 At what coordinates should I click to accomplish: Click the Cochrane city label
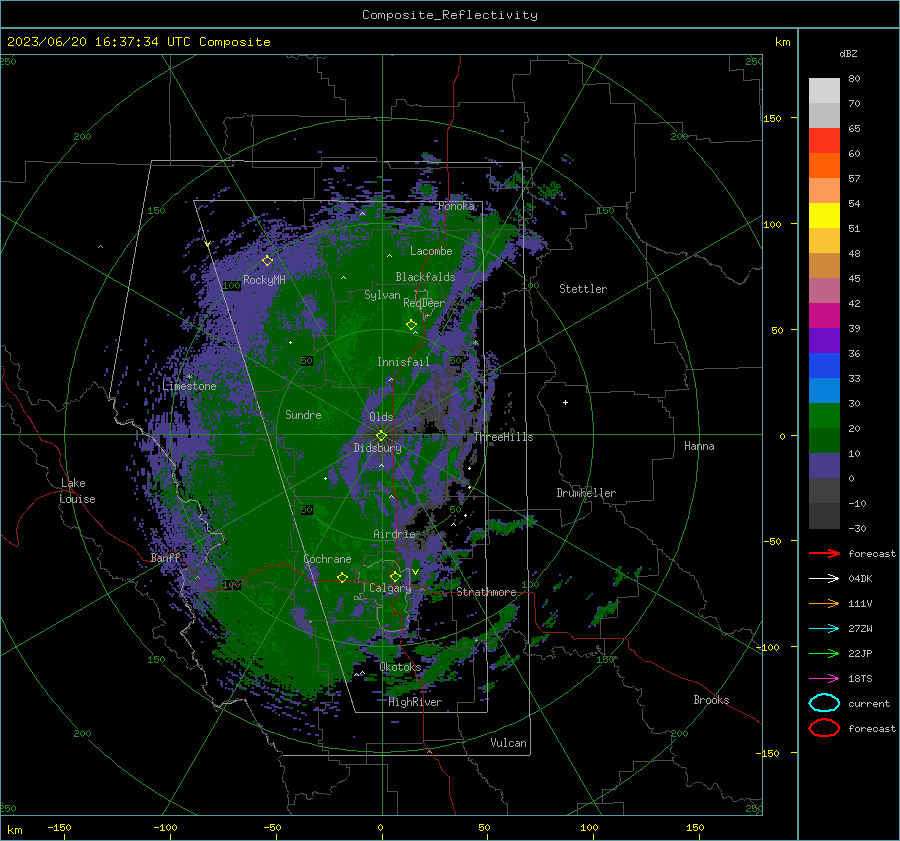(x=327, y=559)
